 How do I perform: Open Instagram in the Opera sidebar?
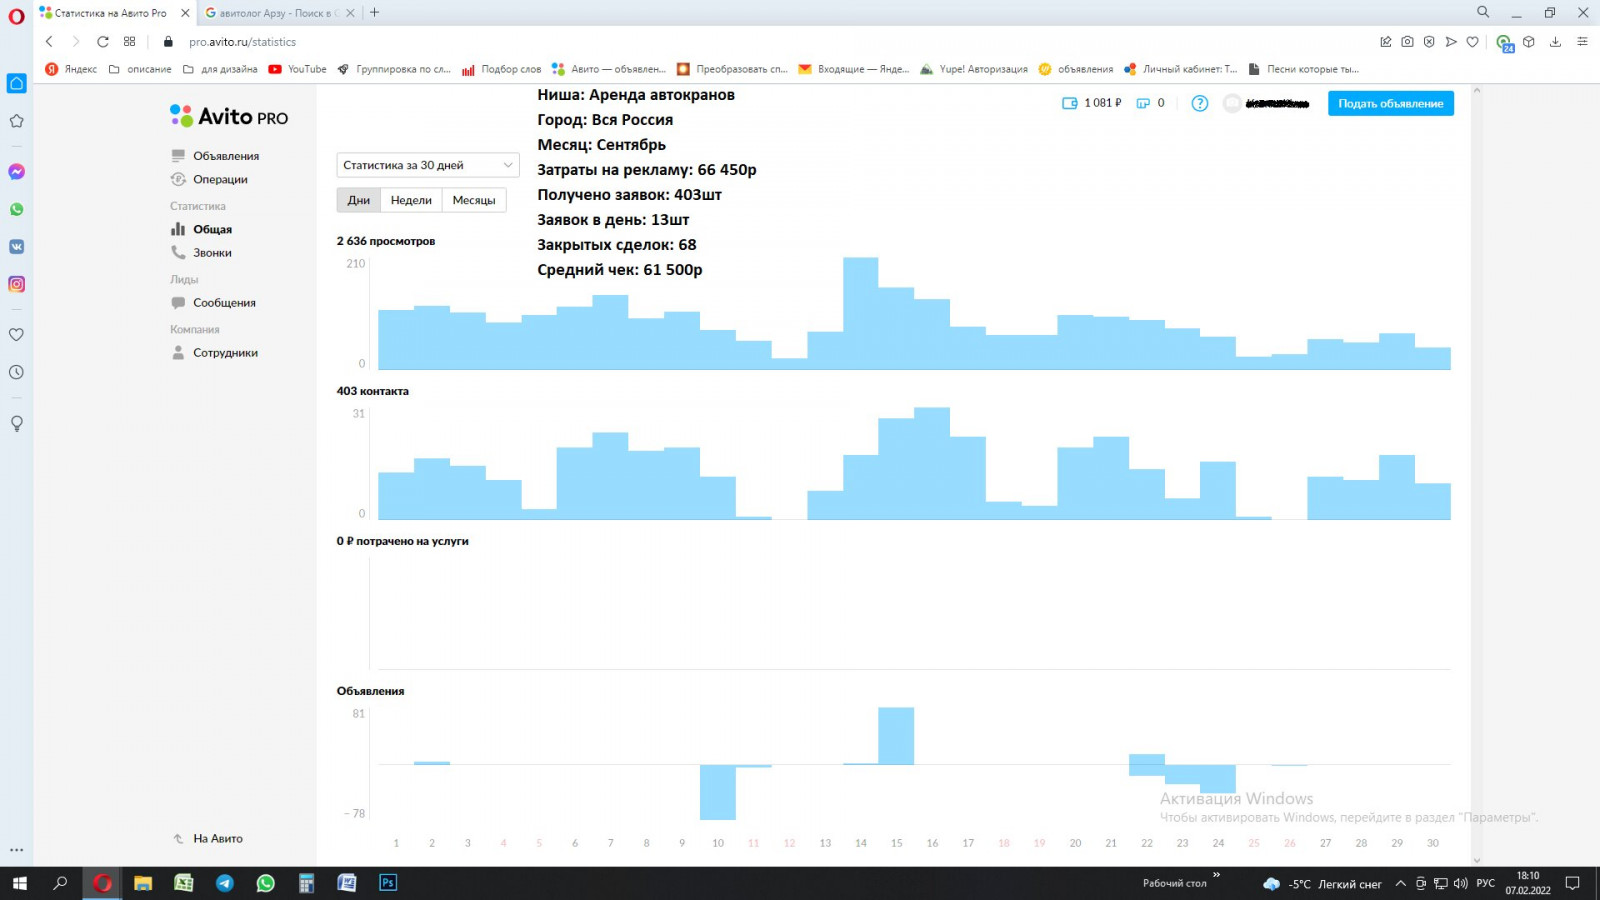click(x=16, y=284)
